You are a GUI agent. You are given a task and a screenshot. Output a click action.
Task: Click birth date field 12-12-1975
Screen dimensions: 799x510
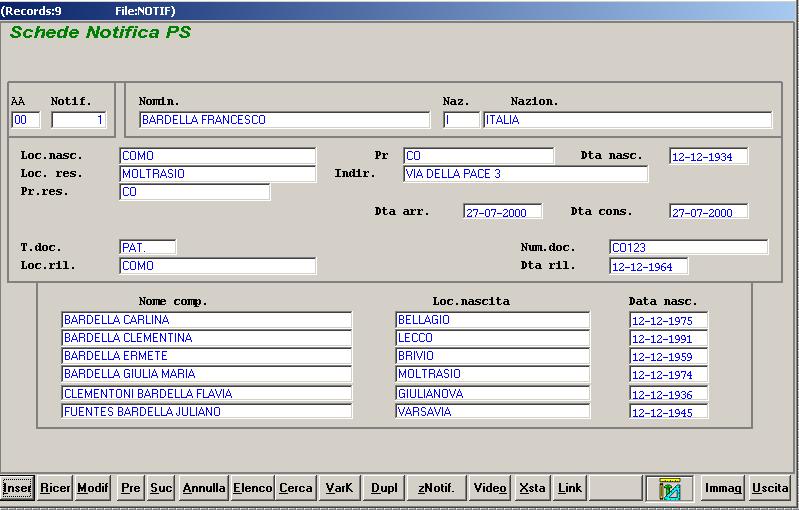click(669, 320)
